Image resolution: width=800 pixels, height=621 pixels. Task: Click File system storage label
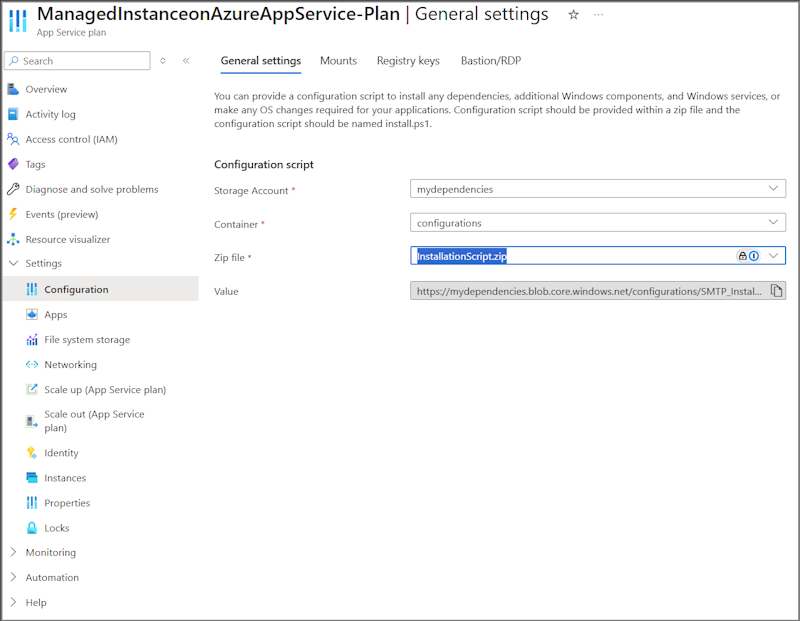pos(87,340)
